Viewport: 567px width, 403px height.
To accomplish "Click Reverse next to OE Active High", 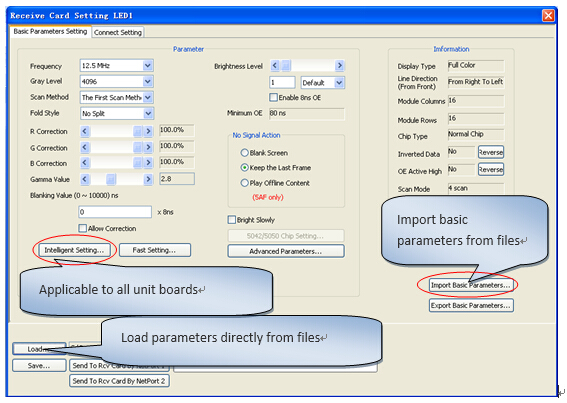I will (491, 169).
